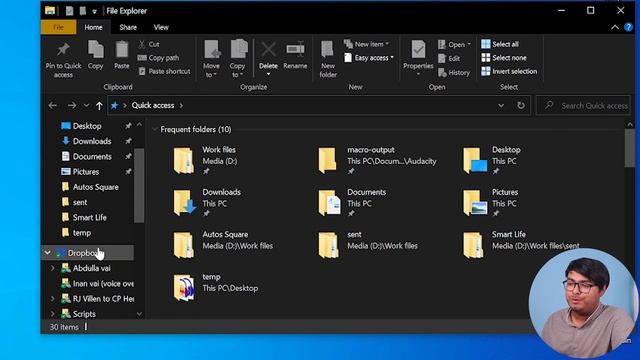Open the macro-output folder
The width and height of the screenshot is (640, 360).
[x=378, y=161]
